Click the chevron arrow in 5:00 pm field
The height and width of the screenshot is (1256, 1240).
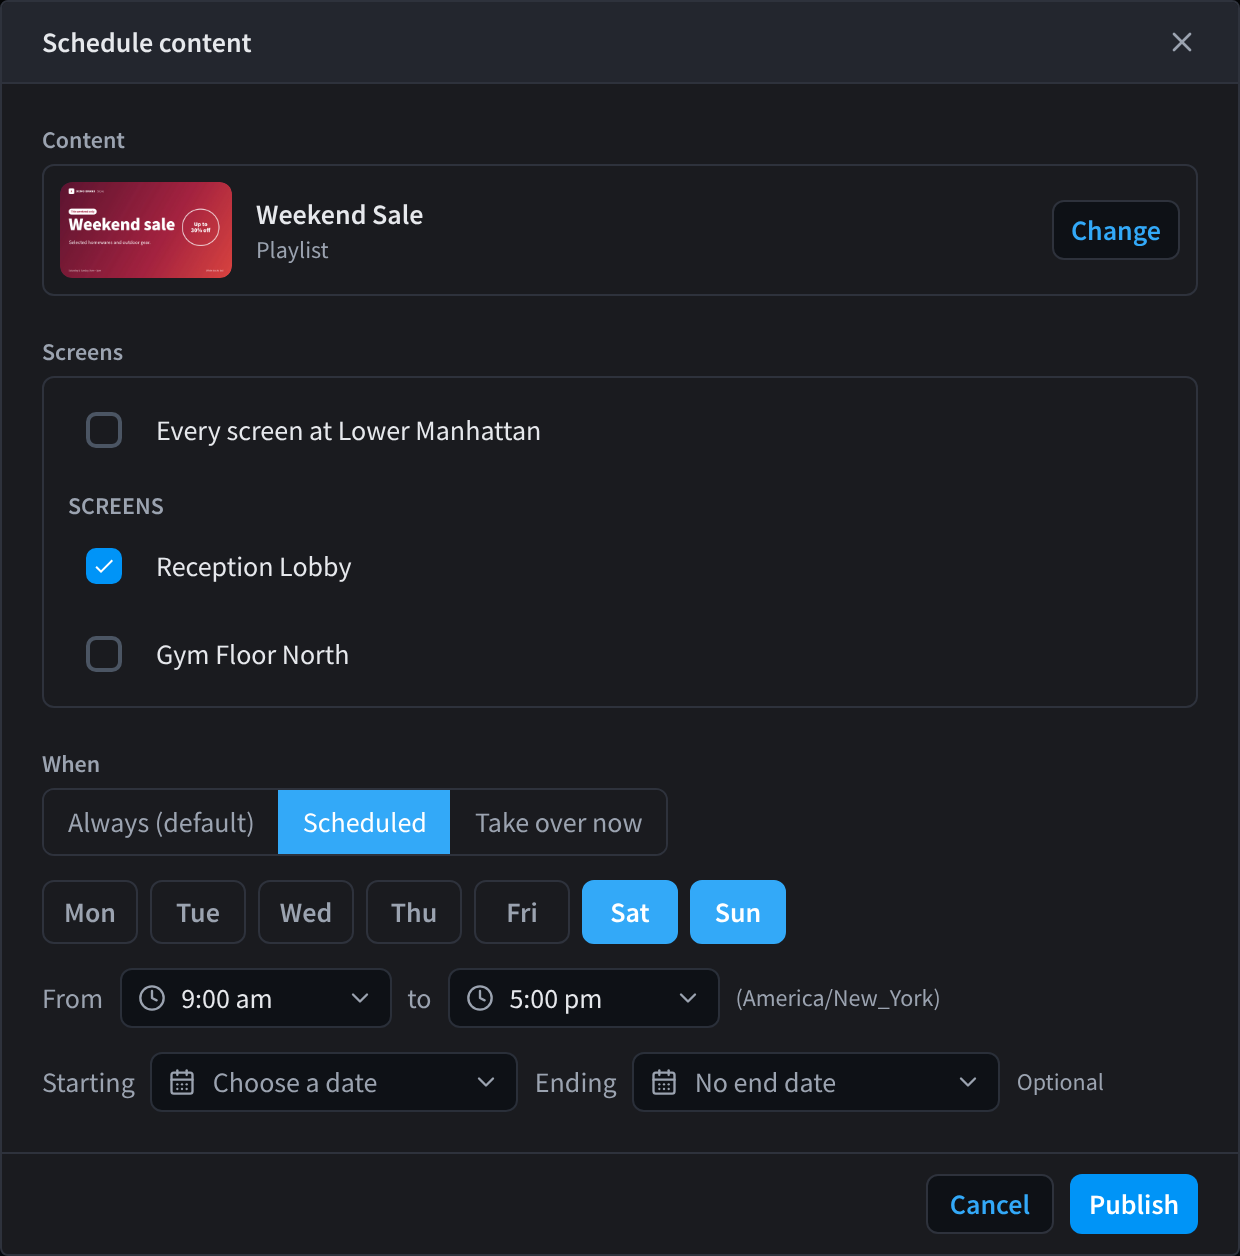688,998
